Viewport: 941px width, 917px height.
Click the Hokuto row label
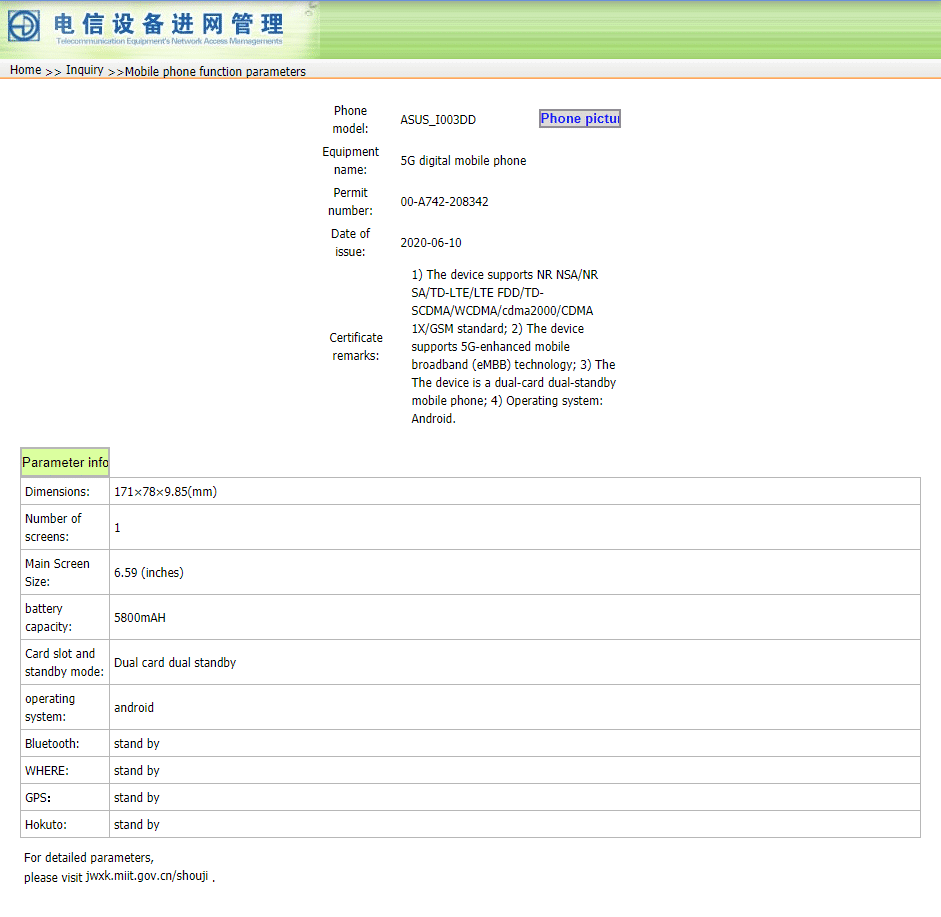pyautogui.click(x=46, y=825)
